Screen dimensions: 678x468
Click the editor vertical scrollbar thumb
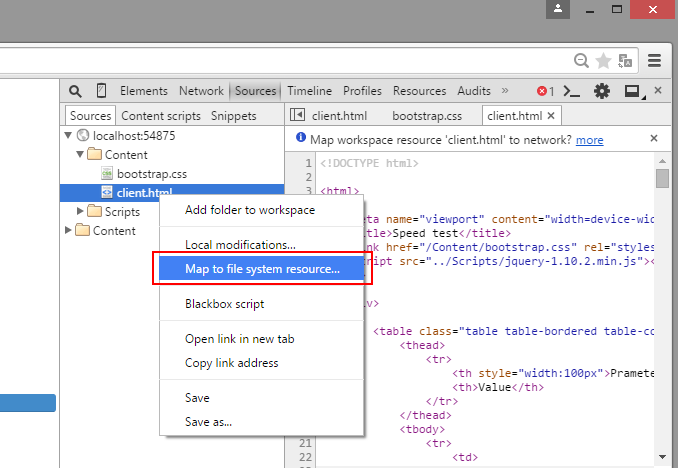pyautogui.click(x=662, y=178)
